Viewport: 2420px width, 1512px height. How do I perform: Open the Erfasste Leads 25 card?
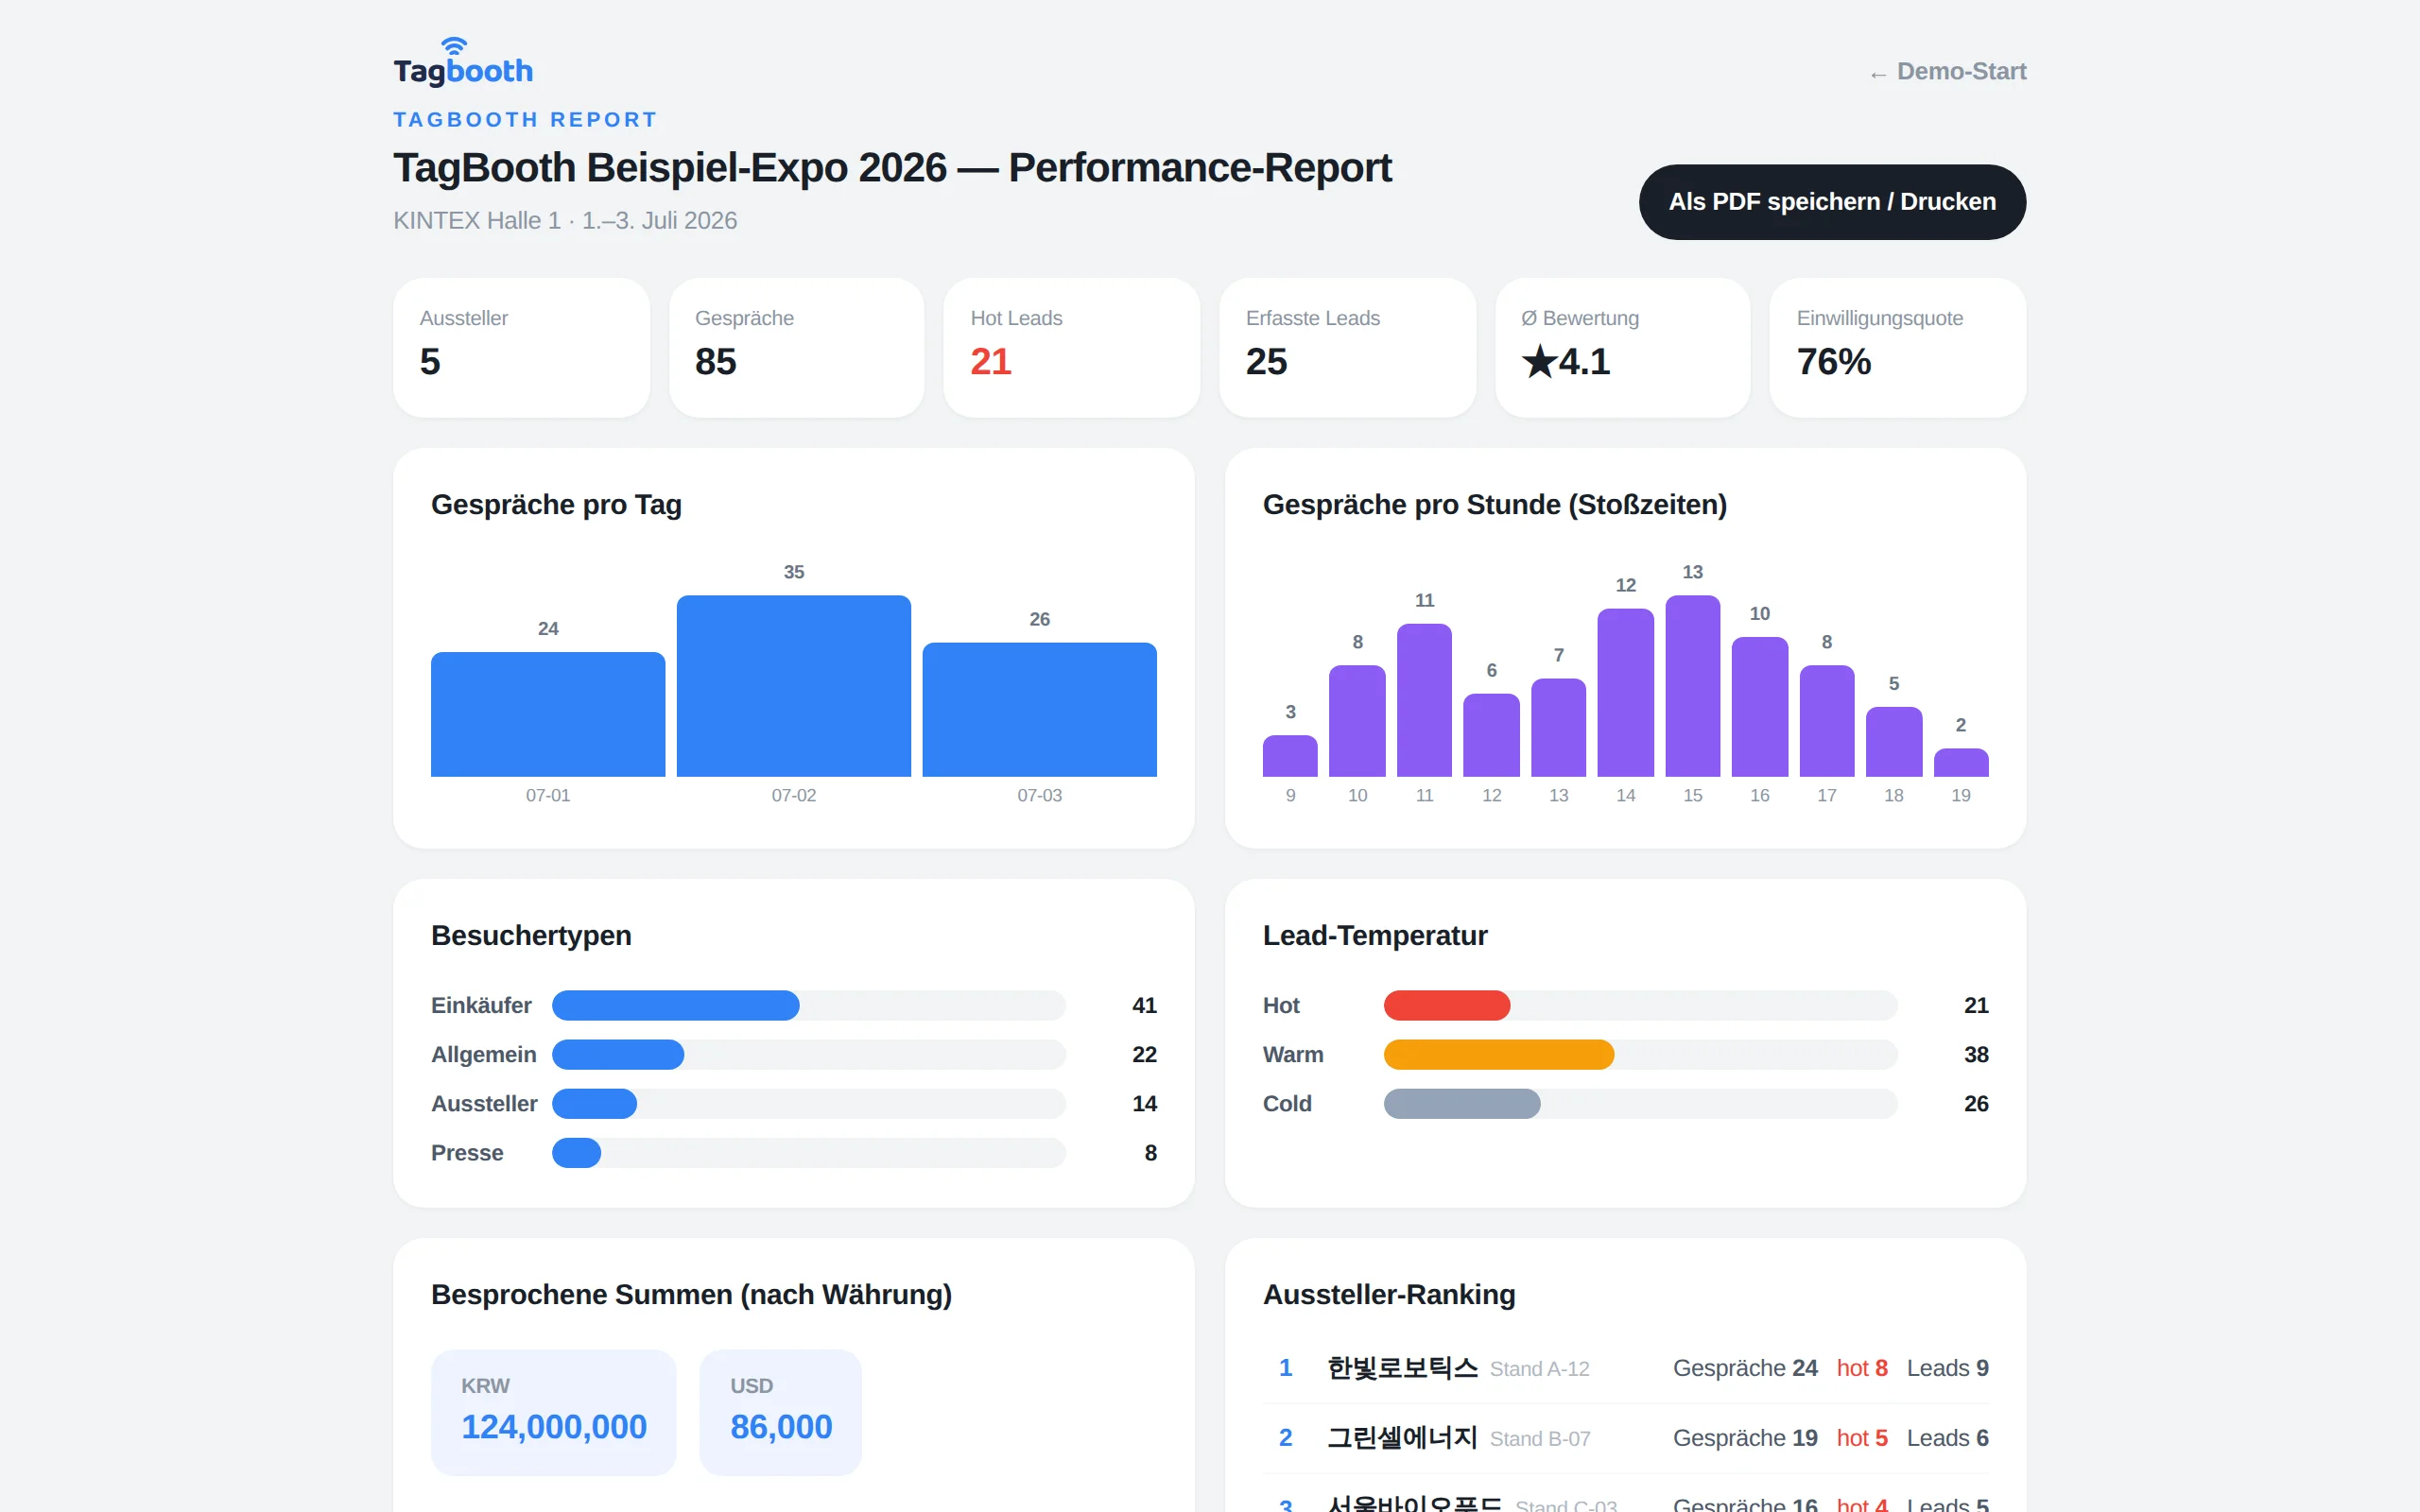pyautogui.click(x=1348, y=347)
